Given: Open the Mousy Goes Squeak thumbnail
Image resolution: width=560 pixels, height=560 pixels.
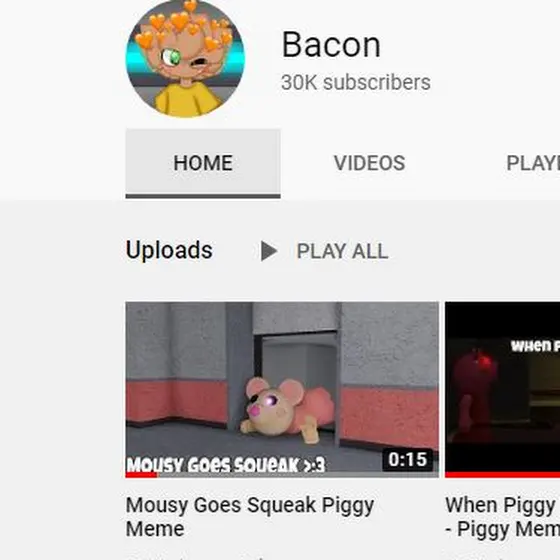Looking at the screenshot, I should [x=282, y=390].
